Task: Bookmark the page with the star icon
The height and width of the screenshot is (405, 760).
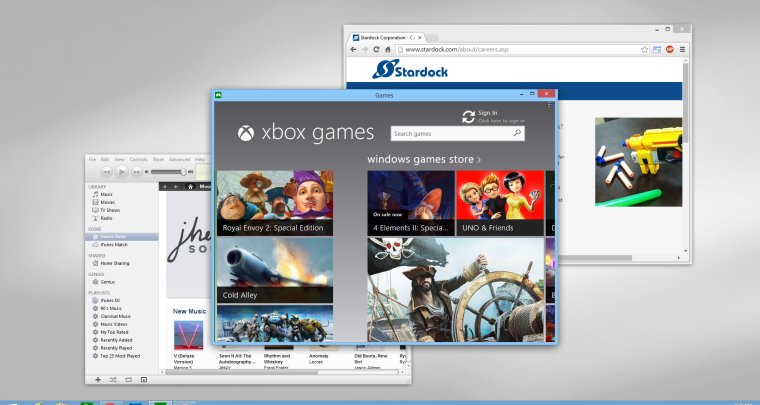Action: coord(645,49)
